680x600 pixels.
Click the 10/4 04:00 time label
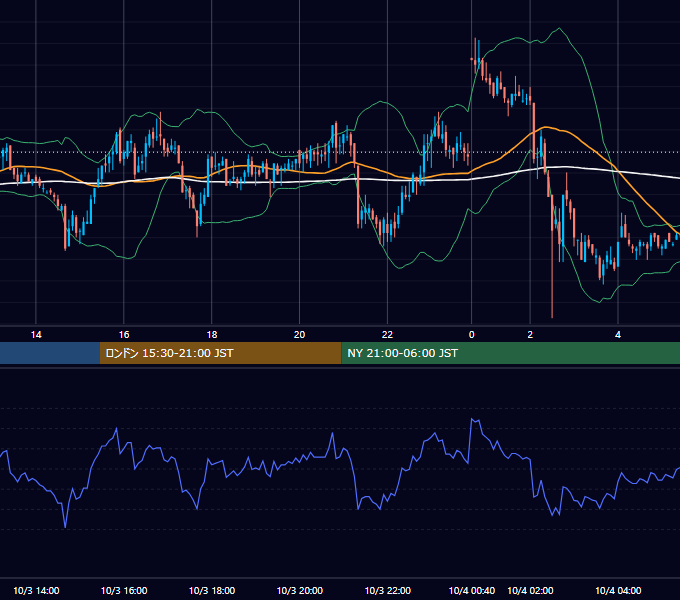tap(618, 590)
